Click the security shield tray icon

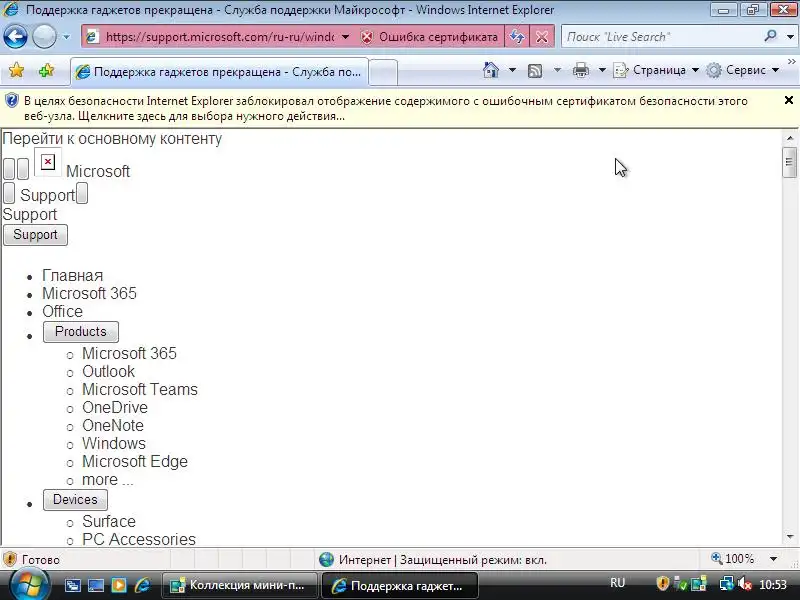(662, 583)
